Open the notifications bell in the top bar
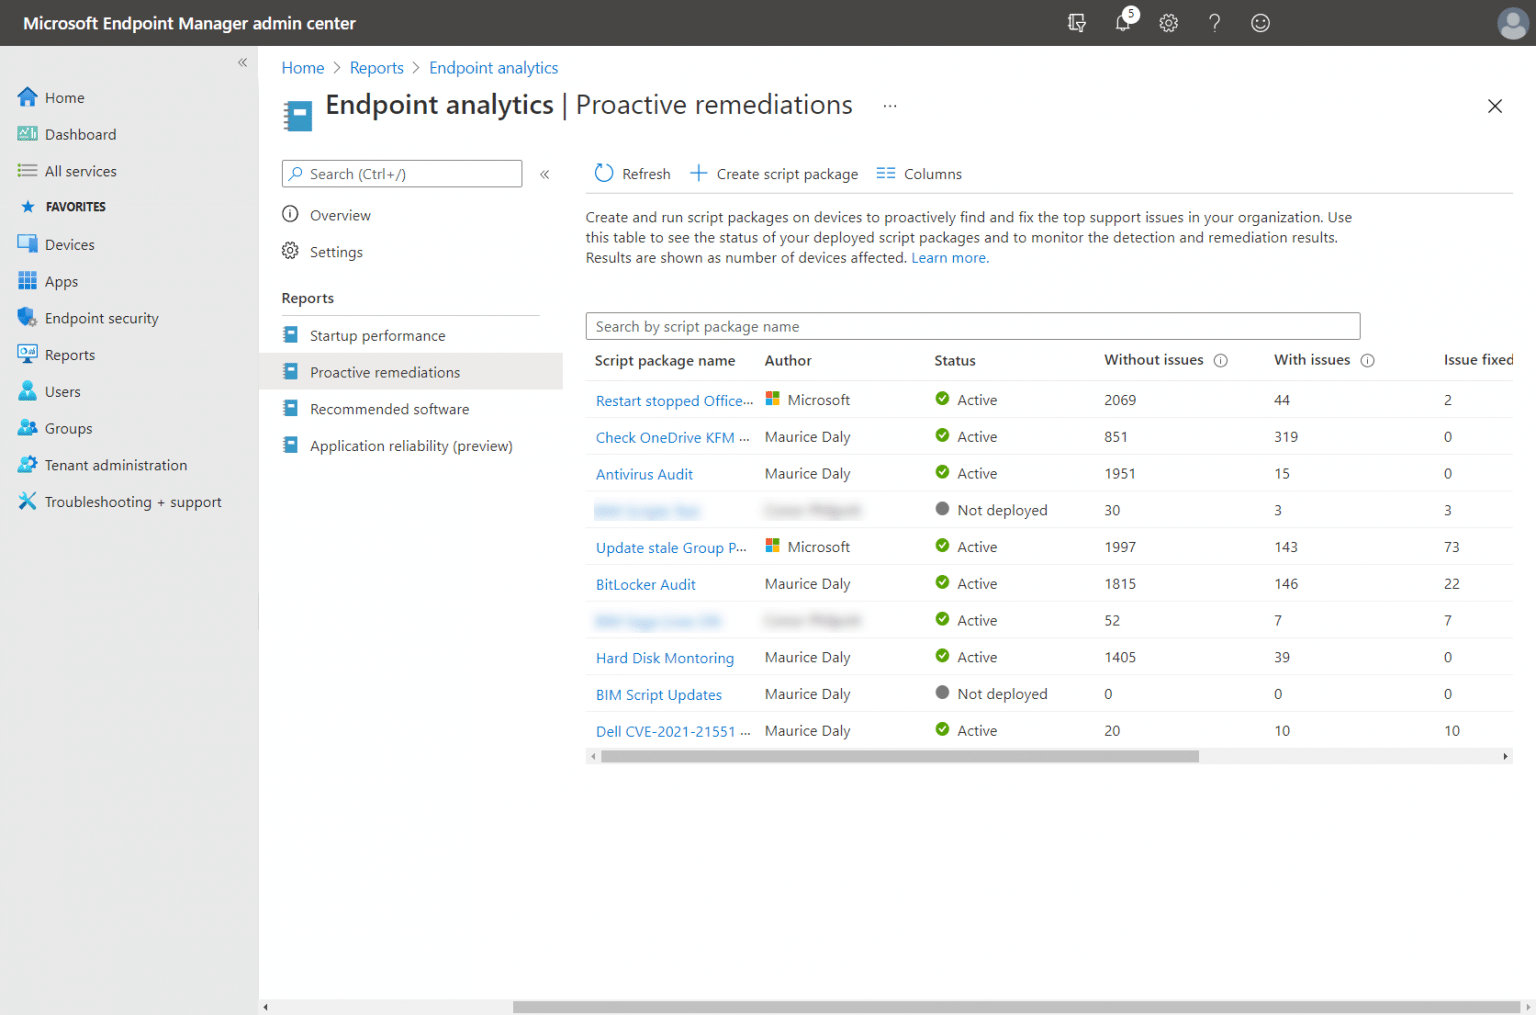The width and height of the screenshot is (1536, 1015). (x=1122, y=22)
